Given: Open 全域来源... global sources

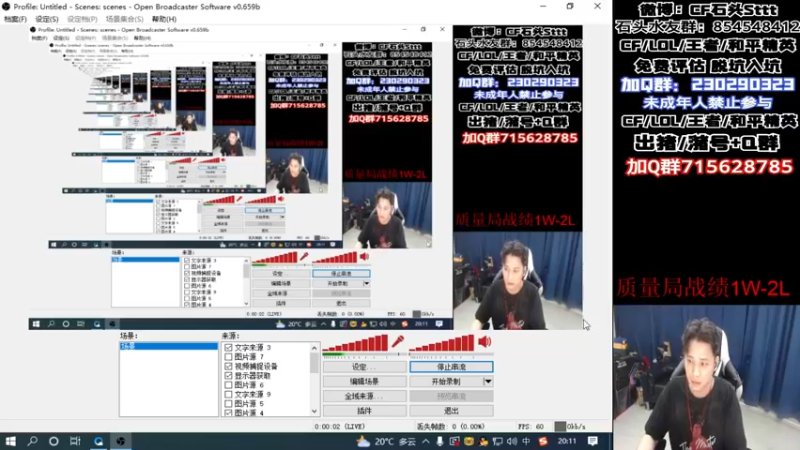Looking at the screenshot, I should click(364, 396).
